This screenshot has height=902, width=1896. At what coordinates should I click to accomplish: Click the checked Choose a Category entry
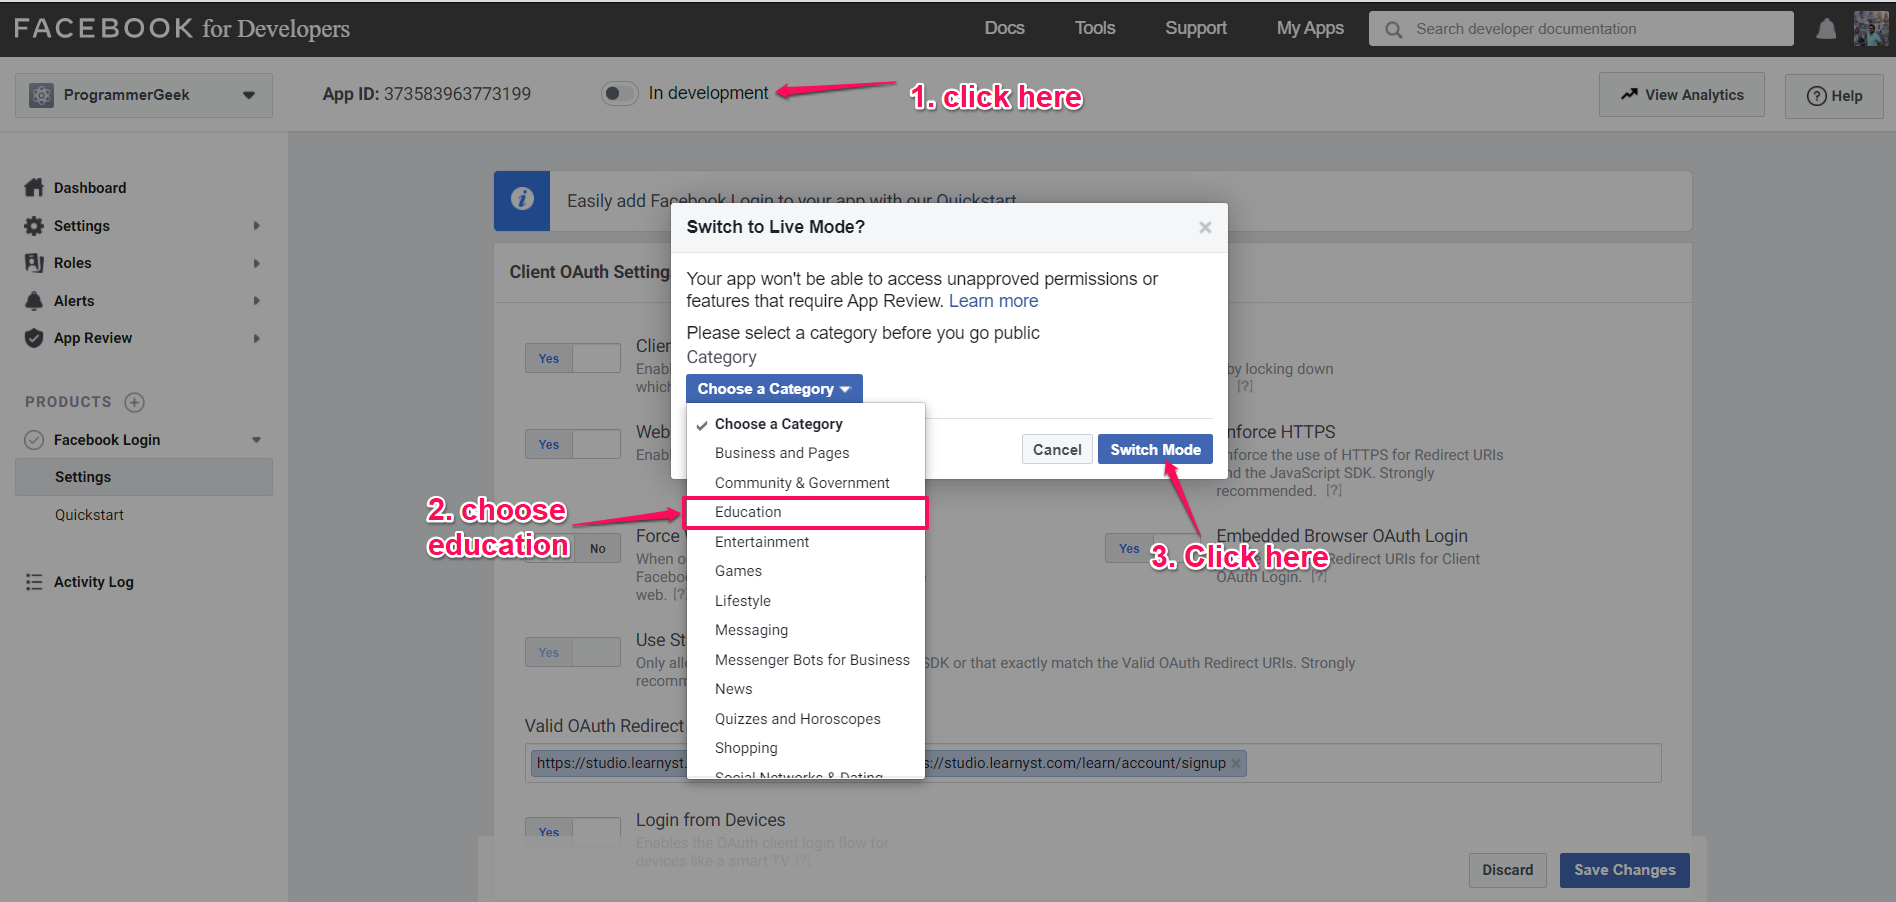point(805,424)
